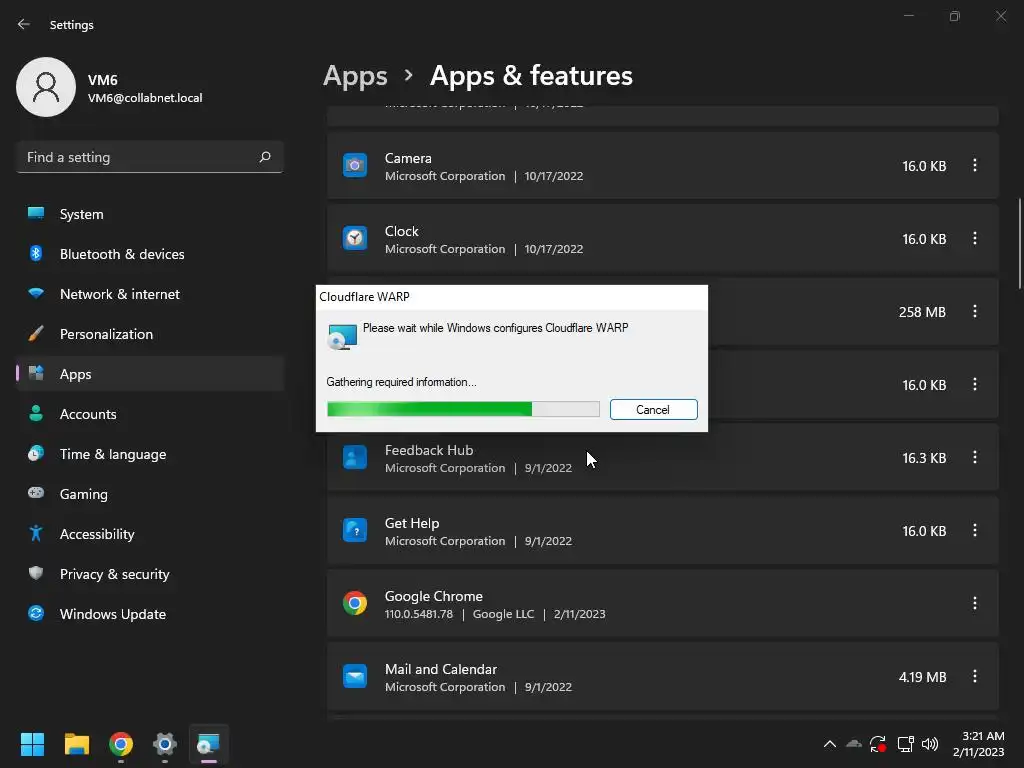Open more options for Mail and Calendar
Image resolution: width=1024 pixels, height=768 pixels.
(974, 677)
